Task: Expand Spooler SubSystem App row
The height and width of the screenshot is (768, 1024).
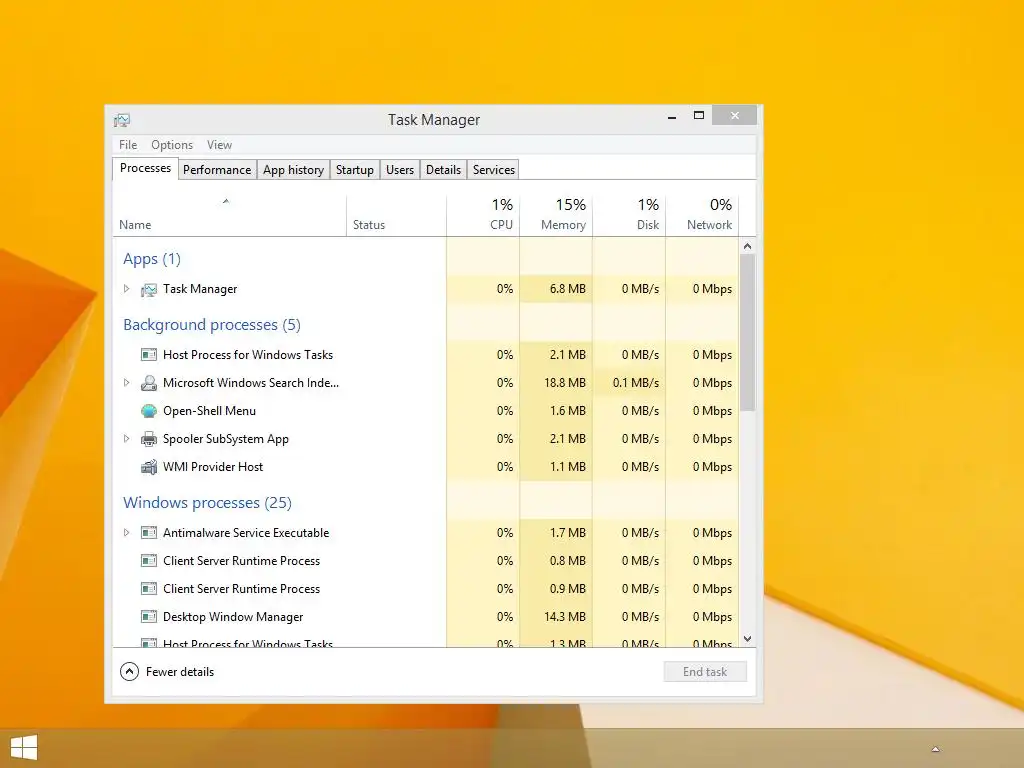Action: point(127,439)
